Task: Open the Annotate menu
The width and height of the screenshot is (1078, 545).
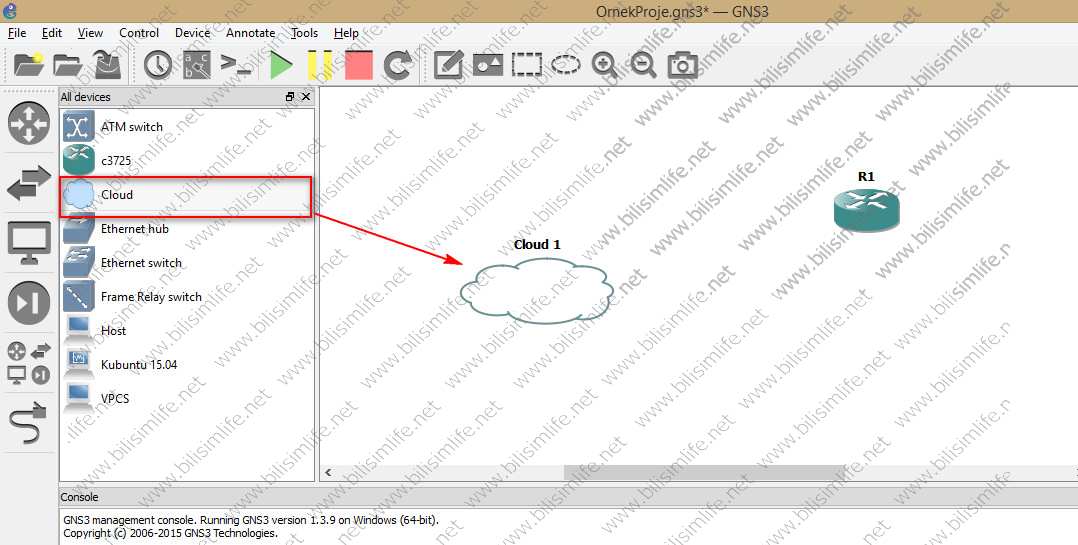Action: 250,33
